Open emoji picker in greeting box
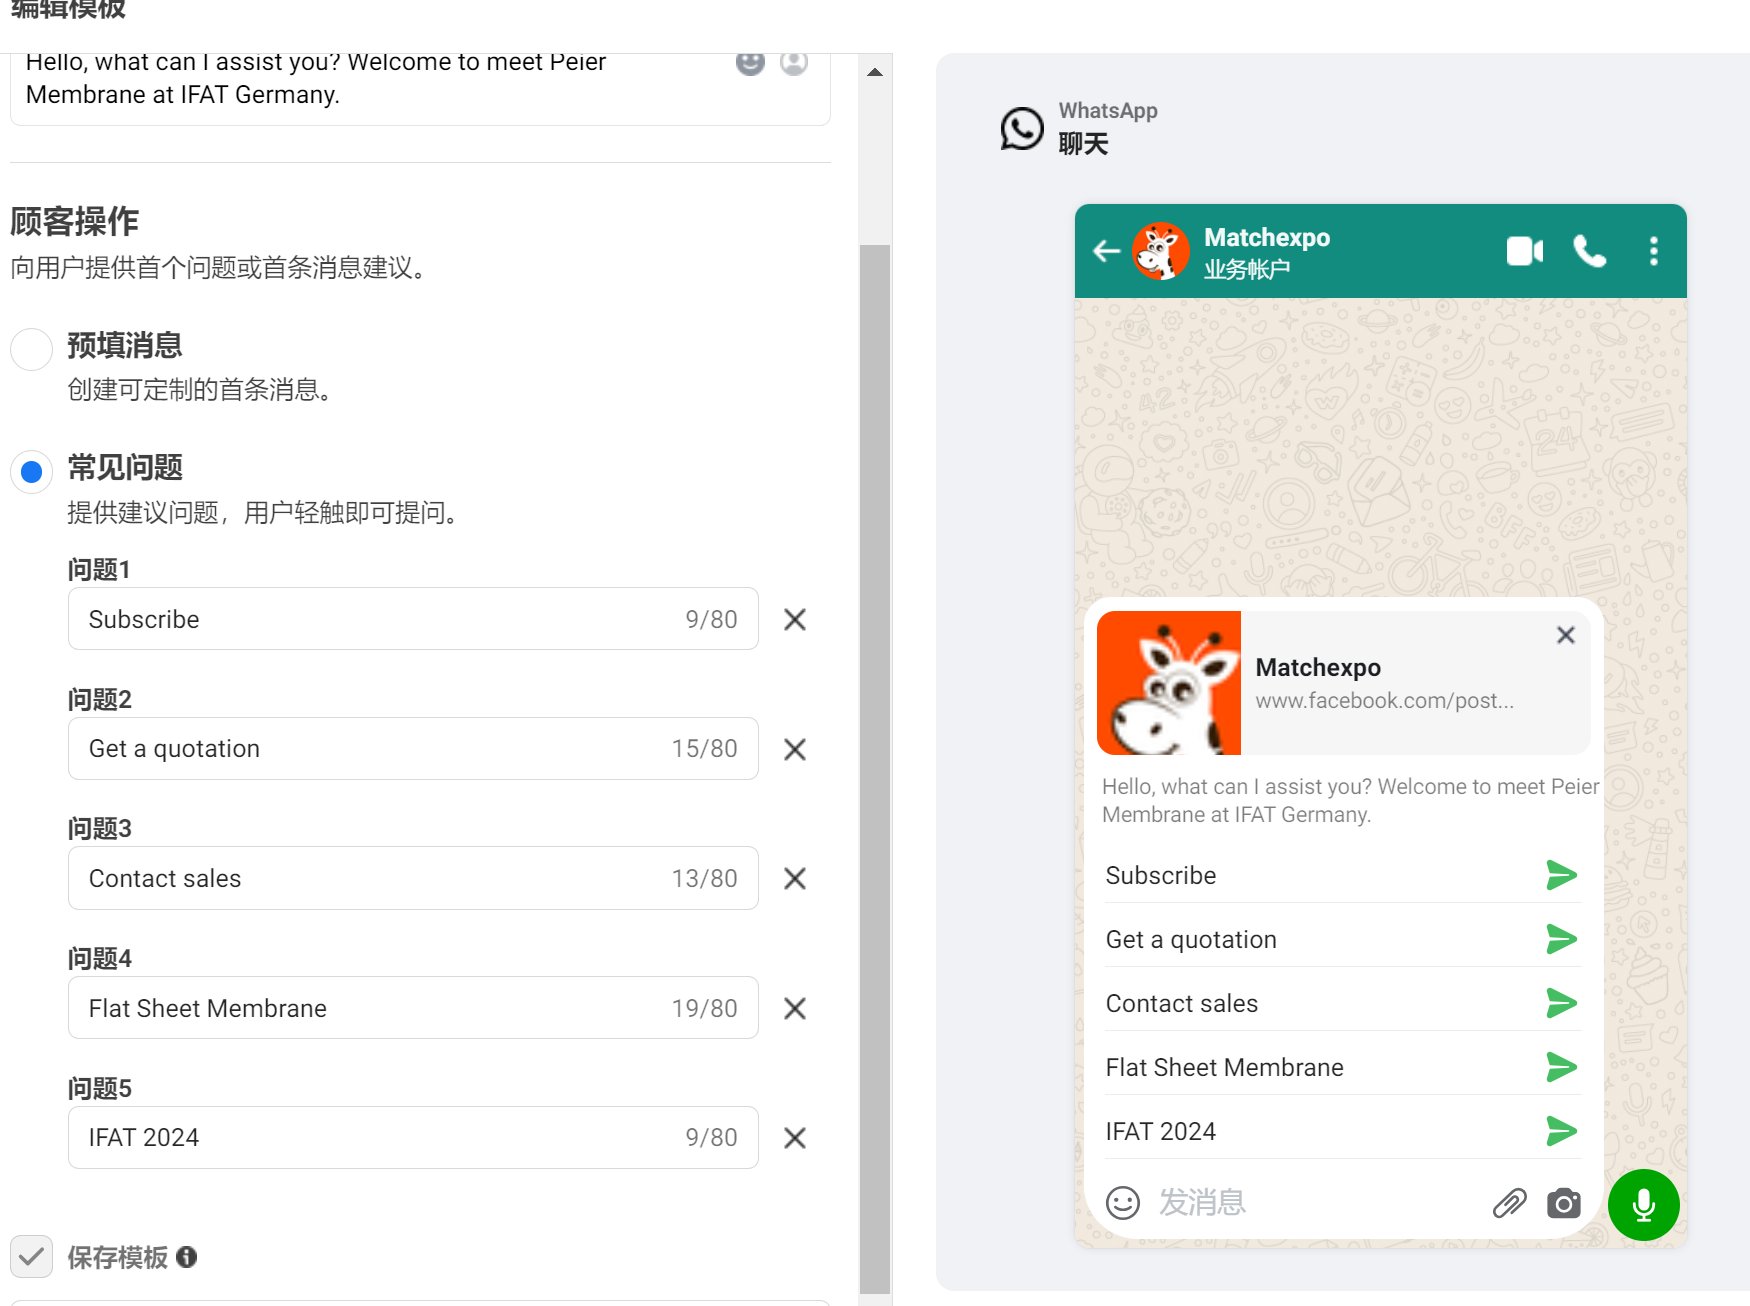1750x1306 pixels. 750,62
